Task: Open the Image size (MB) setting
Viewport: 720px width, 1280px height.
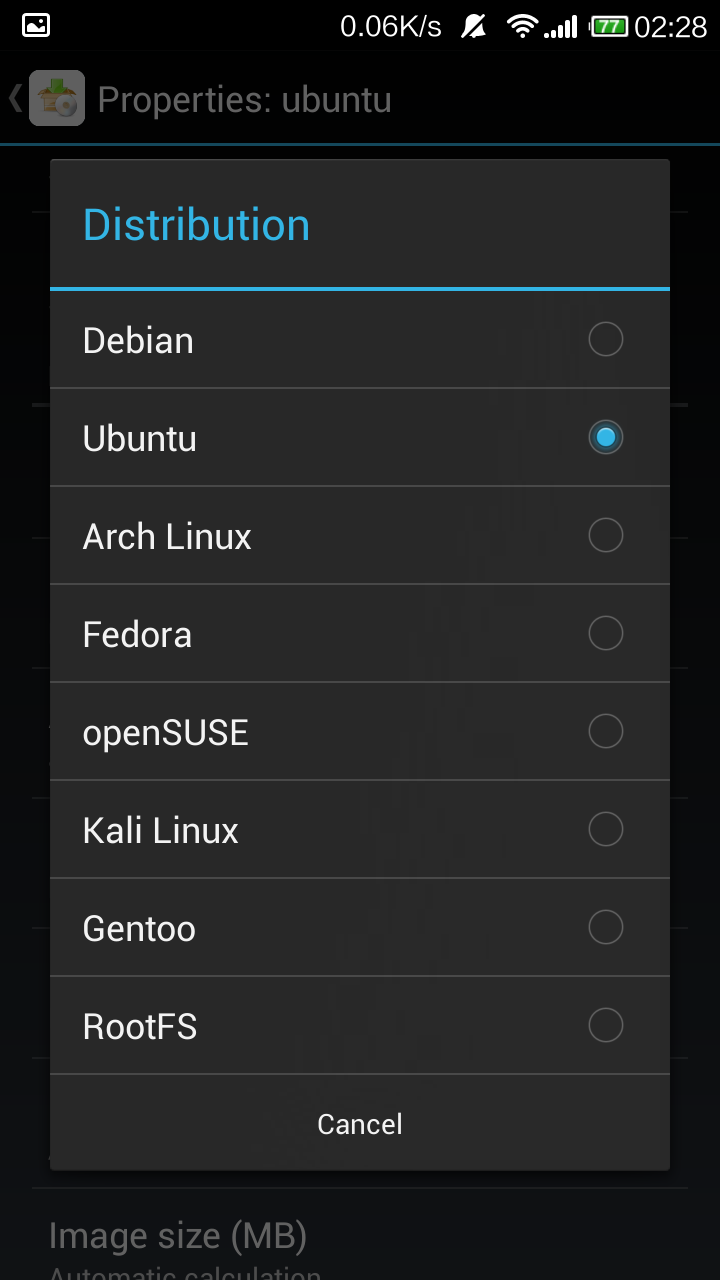Action: pyautogui.click(x=360, y=1240)
